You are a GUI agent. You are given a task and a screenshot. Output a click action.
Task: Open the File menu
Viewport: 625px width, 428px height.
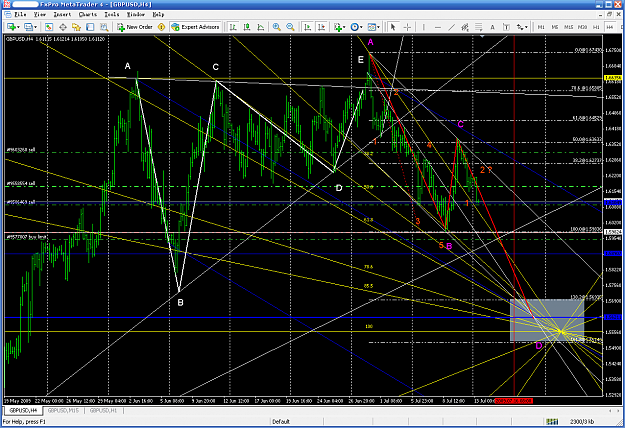point(20,14)
